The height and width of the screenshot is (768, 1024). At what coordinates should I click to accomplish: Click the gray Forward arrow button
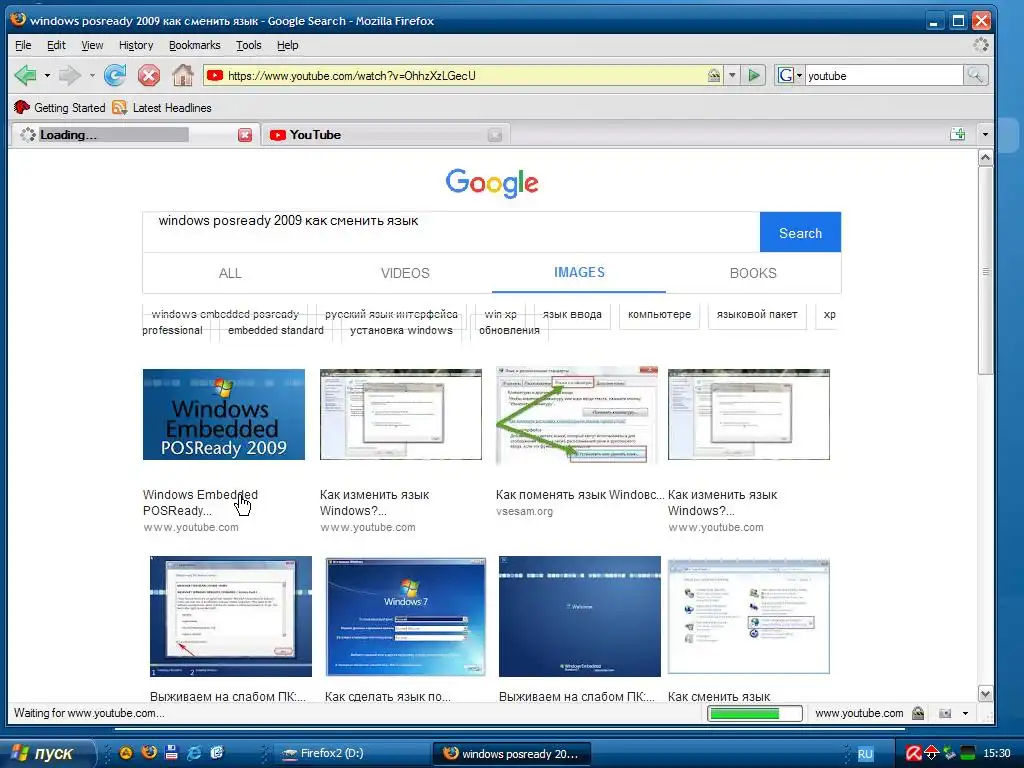(69, 76)
